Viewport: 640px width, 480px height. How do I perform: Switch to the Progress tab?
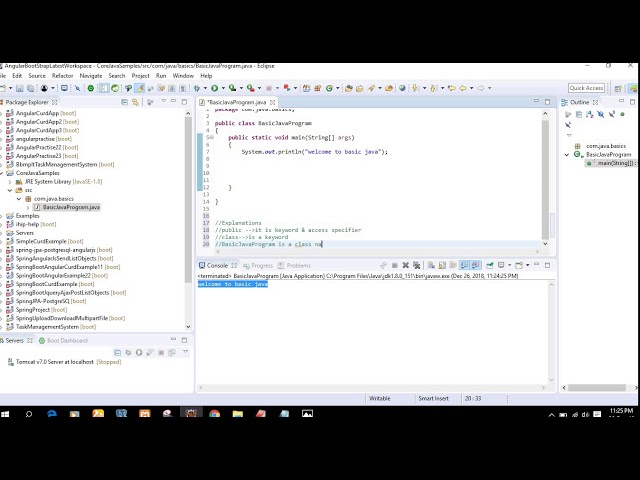tap(258, 266)
